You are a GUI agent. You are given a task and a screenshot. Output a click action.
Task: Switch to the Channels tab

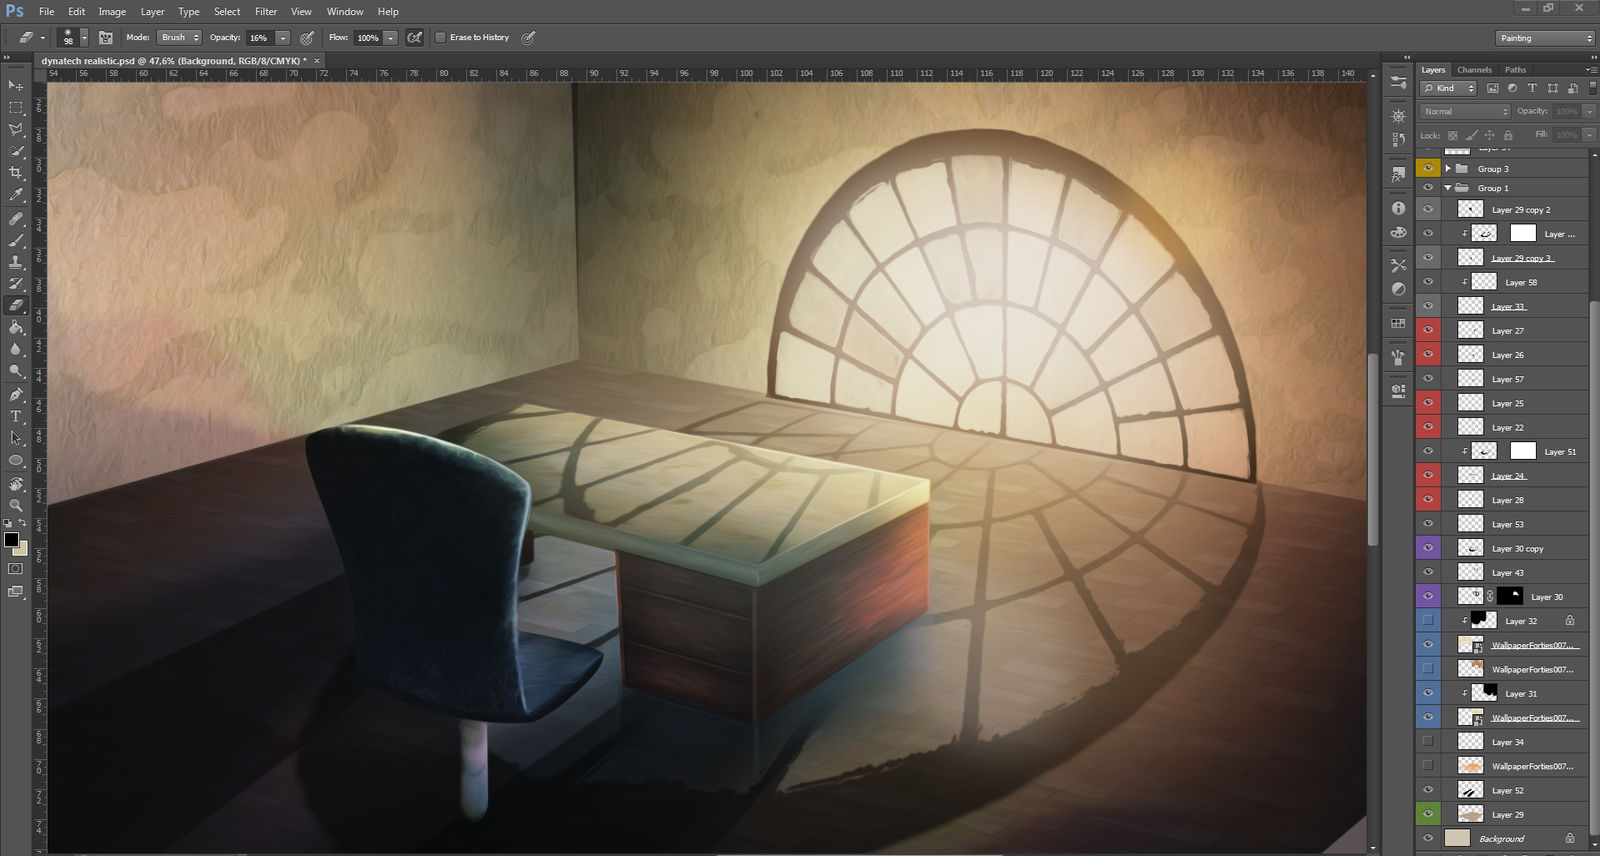pos(1474,70)
